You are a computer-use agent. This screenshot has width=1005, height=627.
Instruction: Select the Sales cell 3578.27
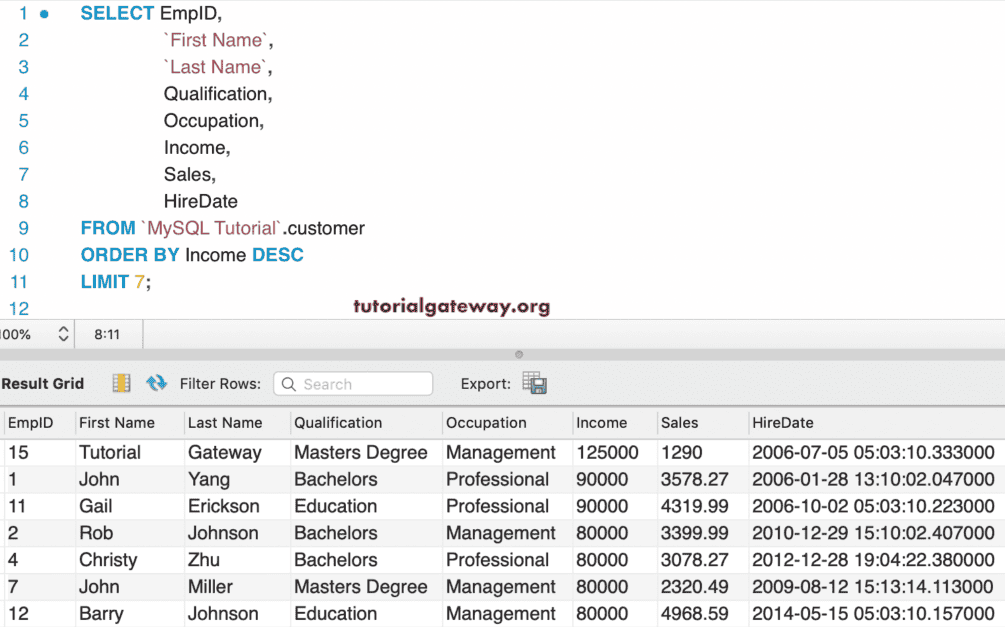tap(695, 480)
